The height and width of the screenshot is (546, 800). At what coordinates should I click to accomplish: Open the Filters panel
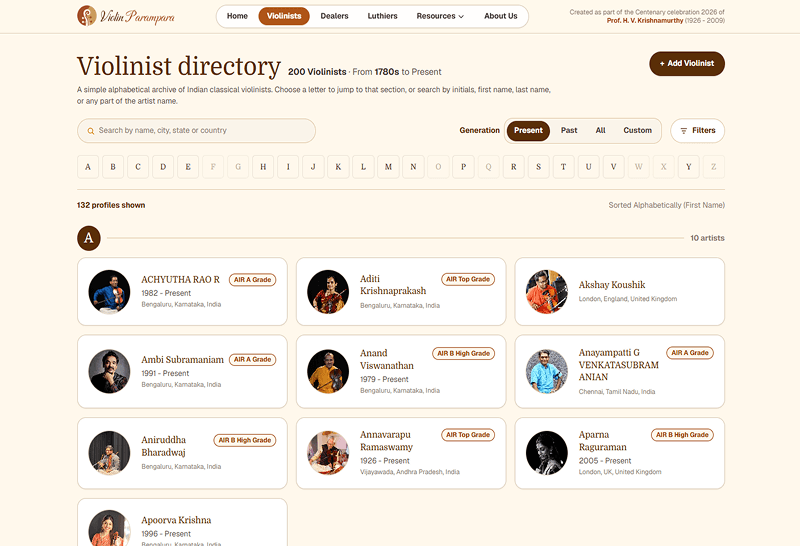697,131
